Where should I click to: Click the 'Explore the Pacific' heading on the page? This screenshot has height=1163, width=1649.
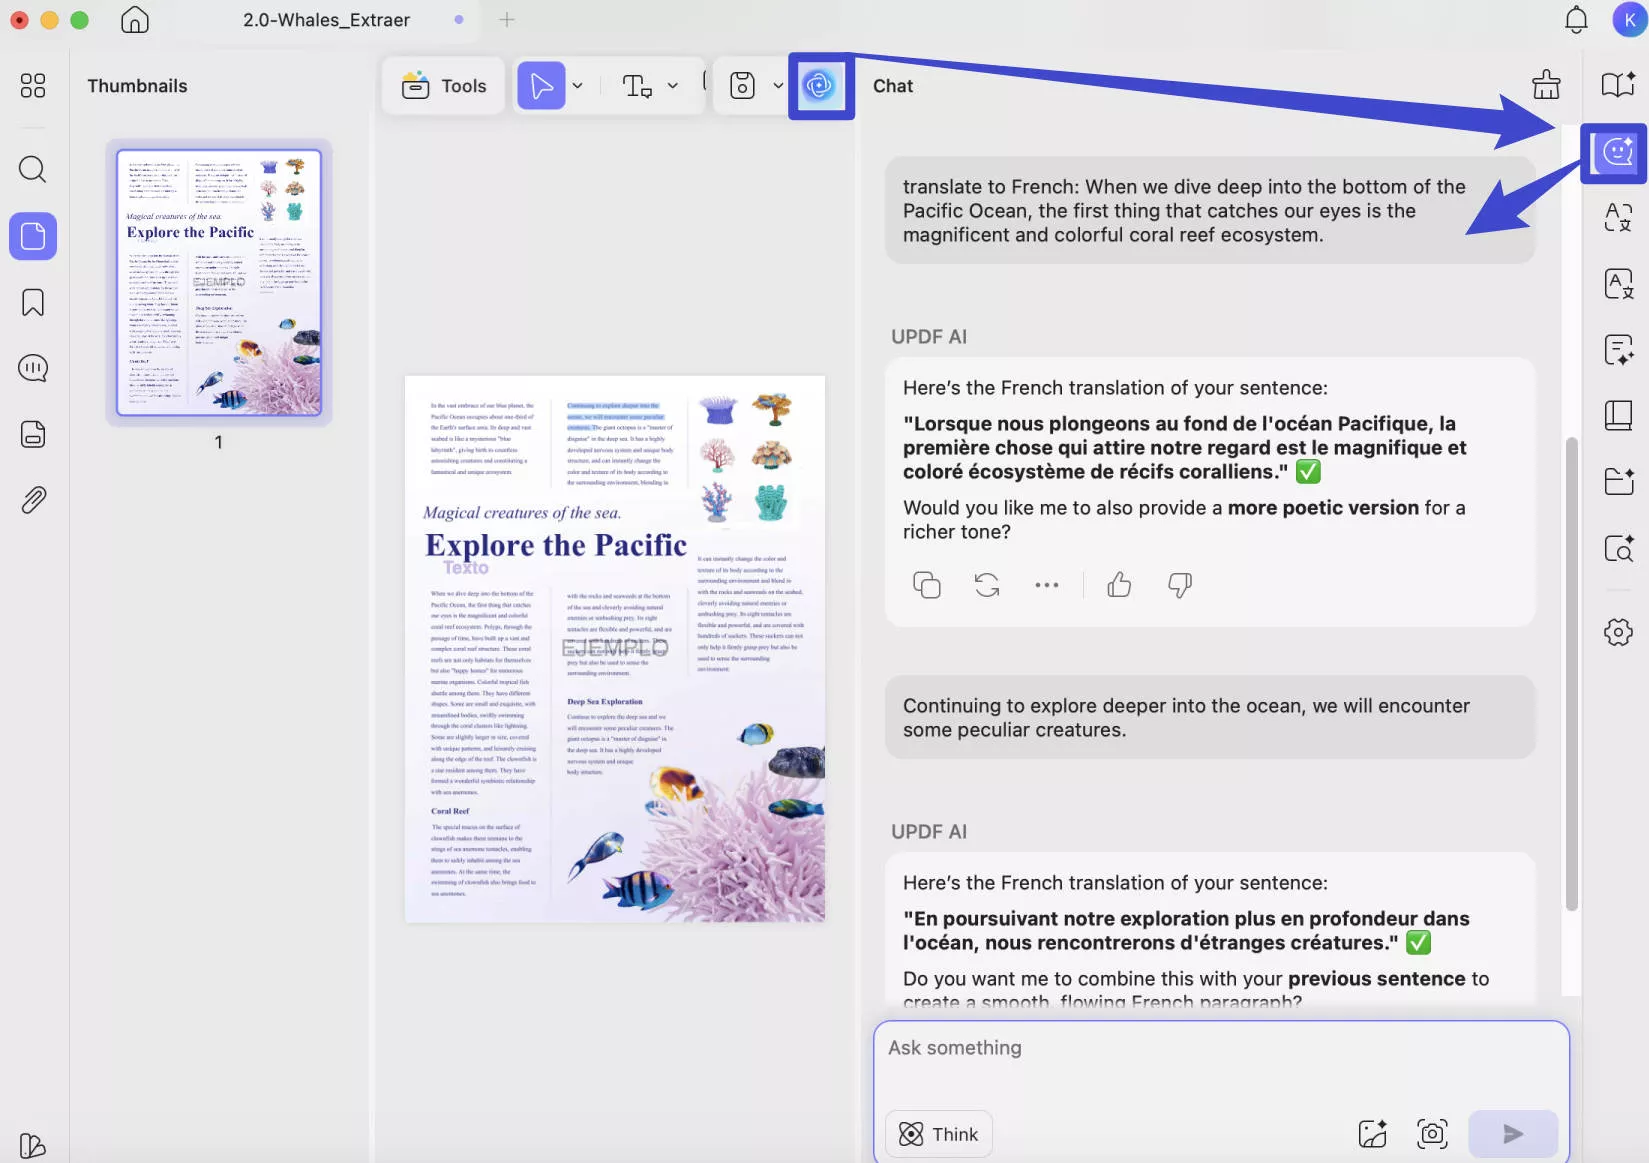[556, 545]
